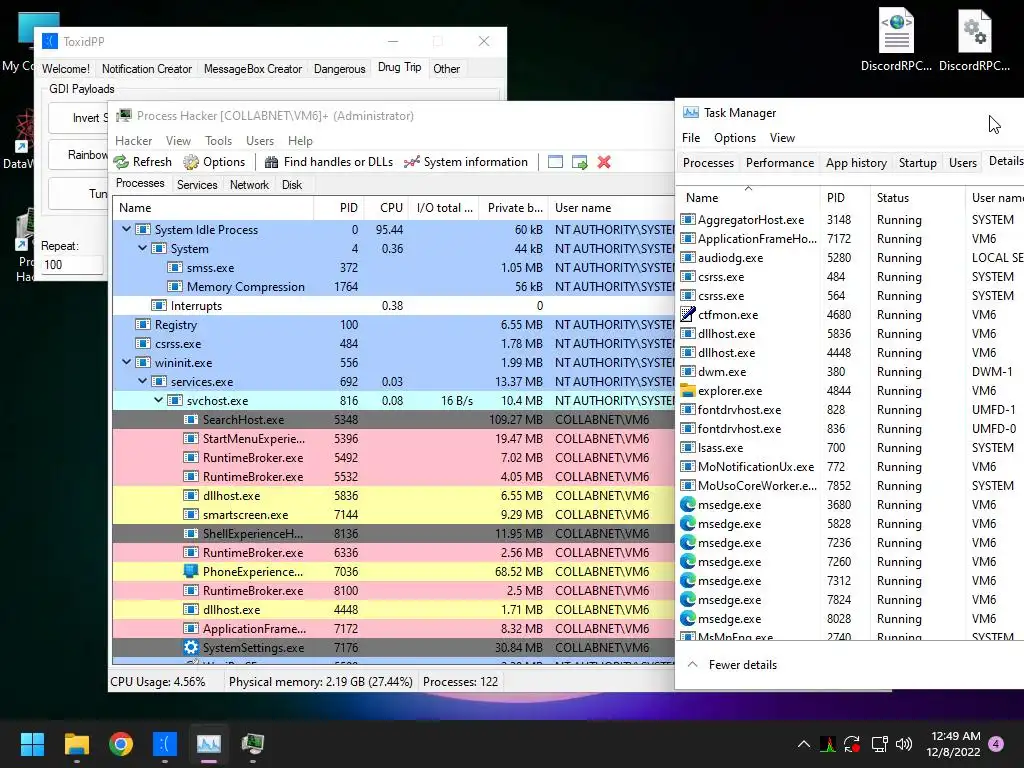
Task: Open Task Manager's Options menu
Action: coord(735,138)
